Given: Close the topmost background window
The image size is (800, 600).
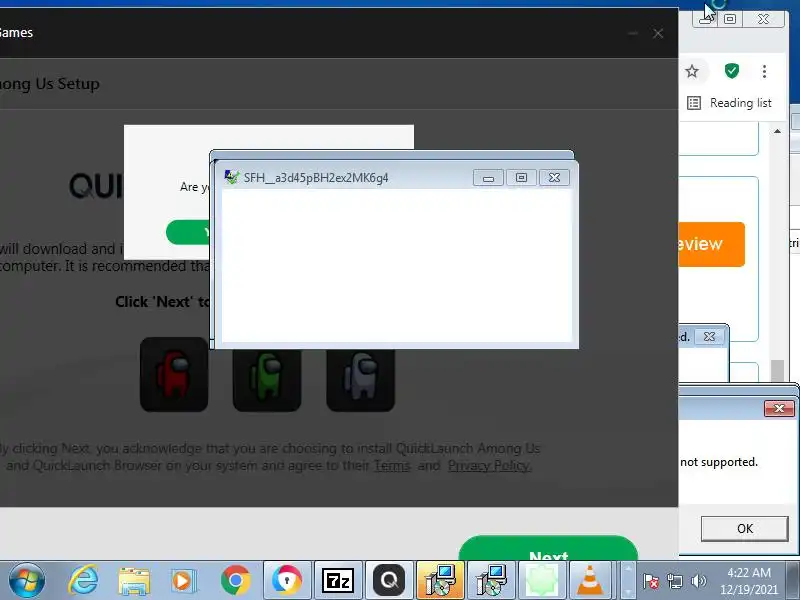Looking at the screenshot, I should [x=763, y=19].
